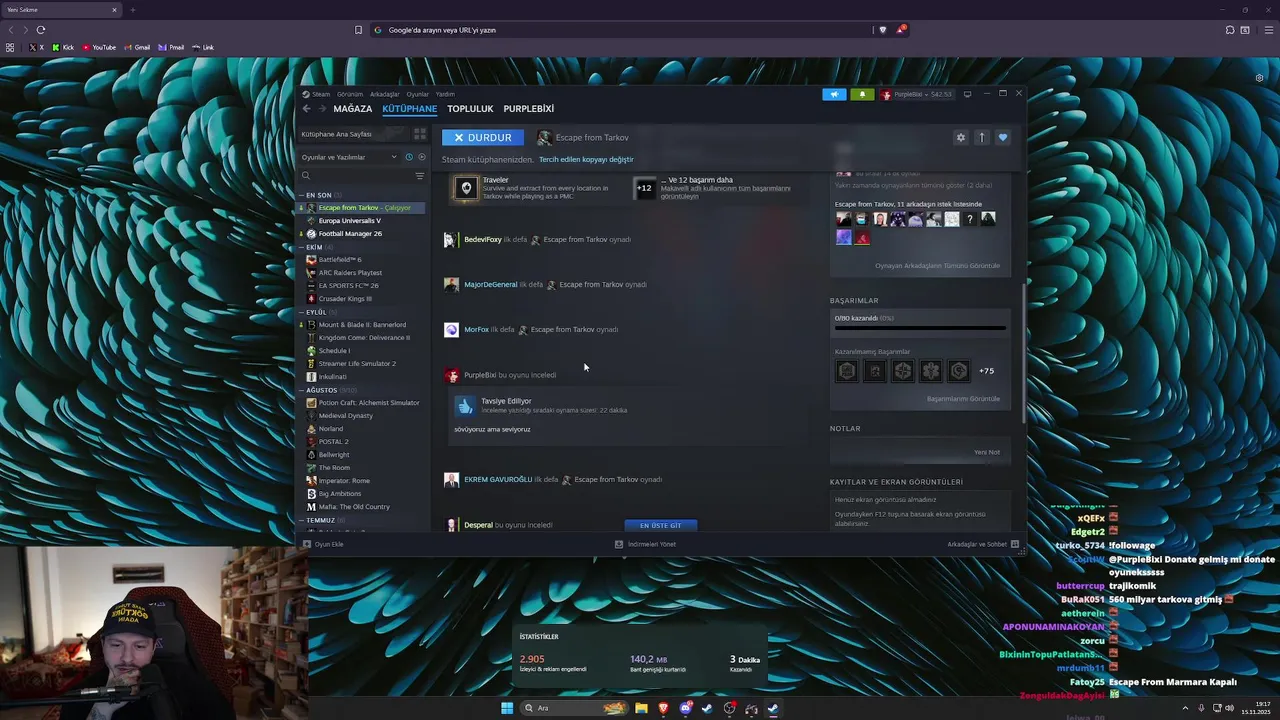Click the question mark friend avatar
The width and height of the screenshot is (1280, 720).
point(970,219)
